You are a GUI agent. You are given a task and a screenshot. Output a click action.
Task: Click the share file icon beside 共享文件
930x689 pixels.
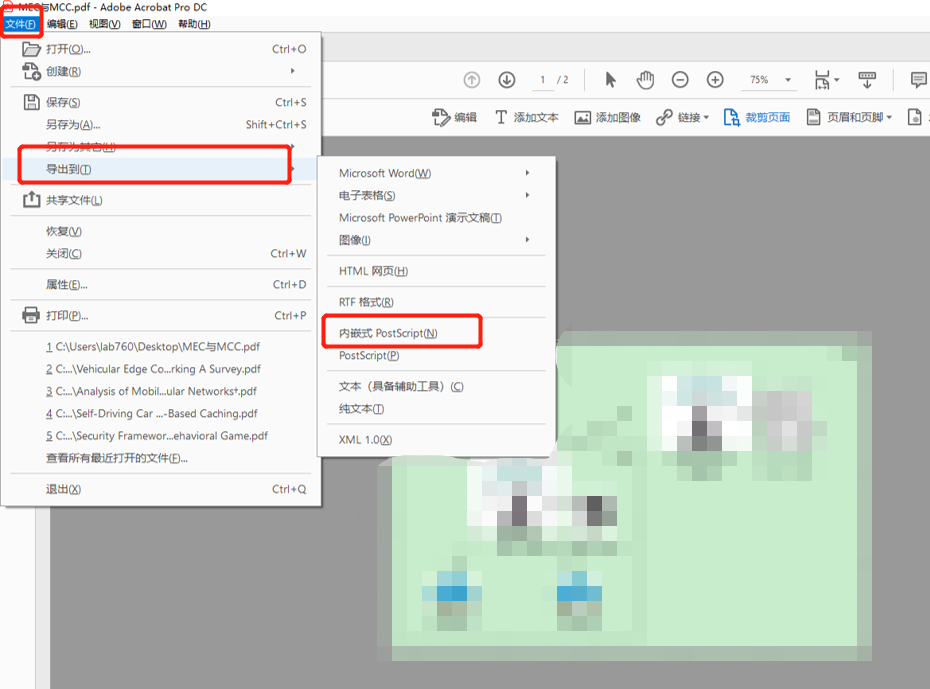tap(31, 200)
